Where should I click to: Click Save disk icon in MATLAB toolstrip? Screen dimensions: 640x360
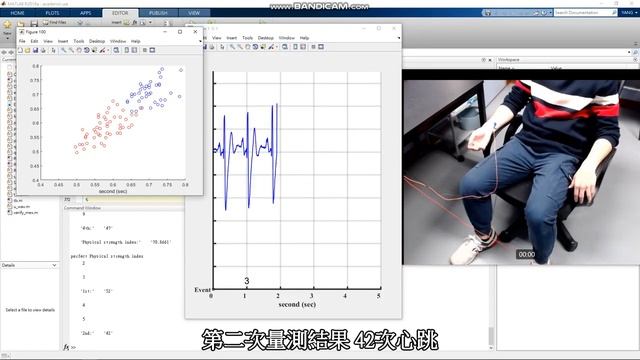[34, 24]
